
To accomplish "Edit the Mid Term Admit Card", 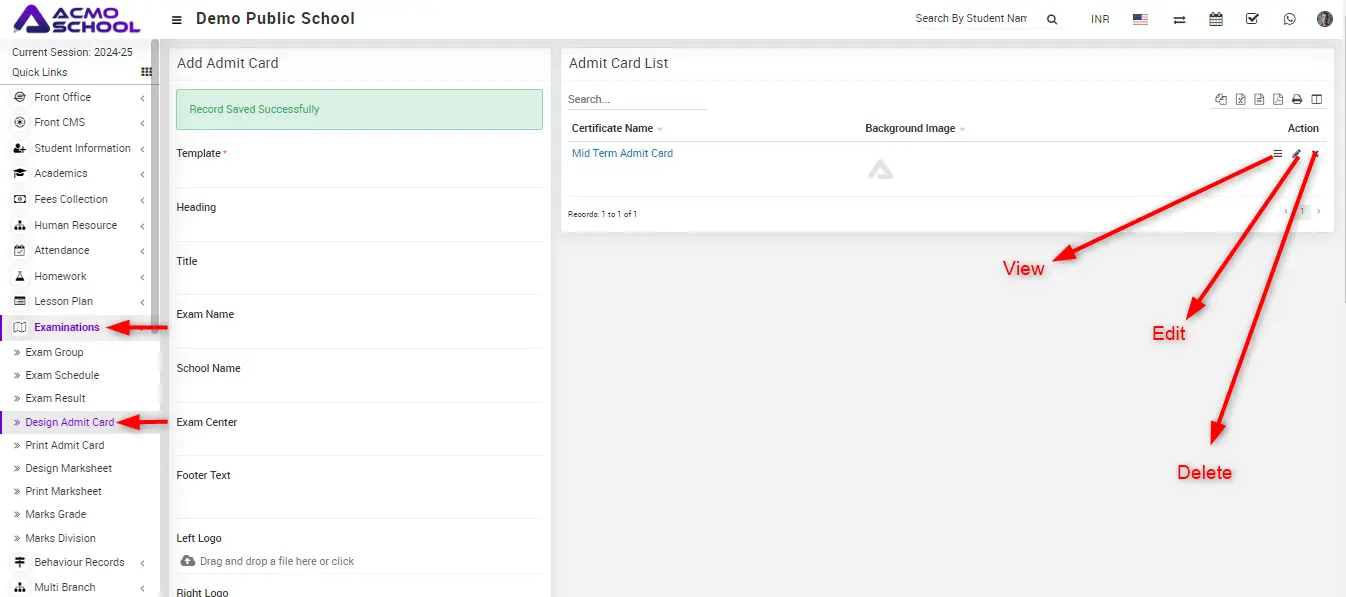I will tap(1296, 154).
